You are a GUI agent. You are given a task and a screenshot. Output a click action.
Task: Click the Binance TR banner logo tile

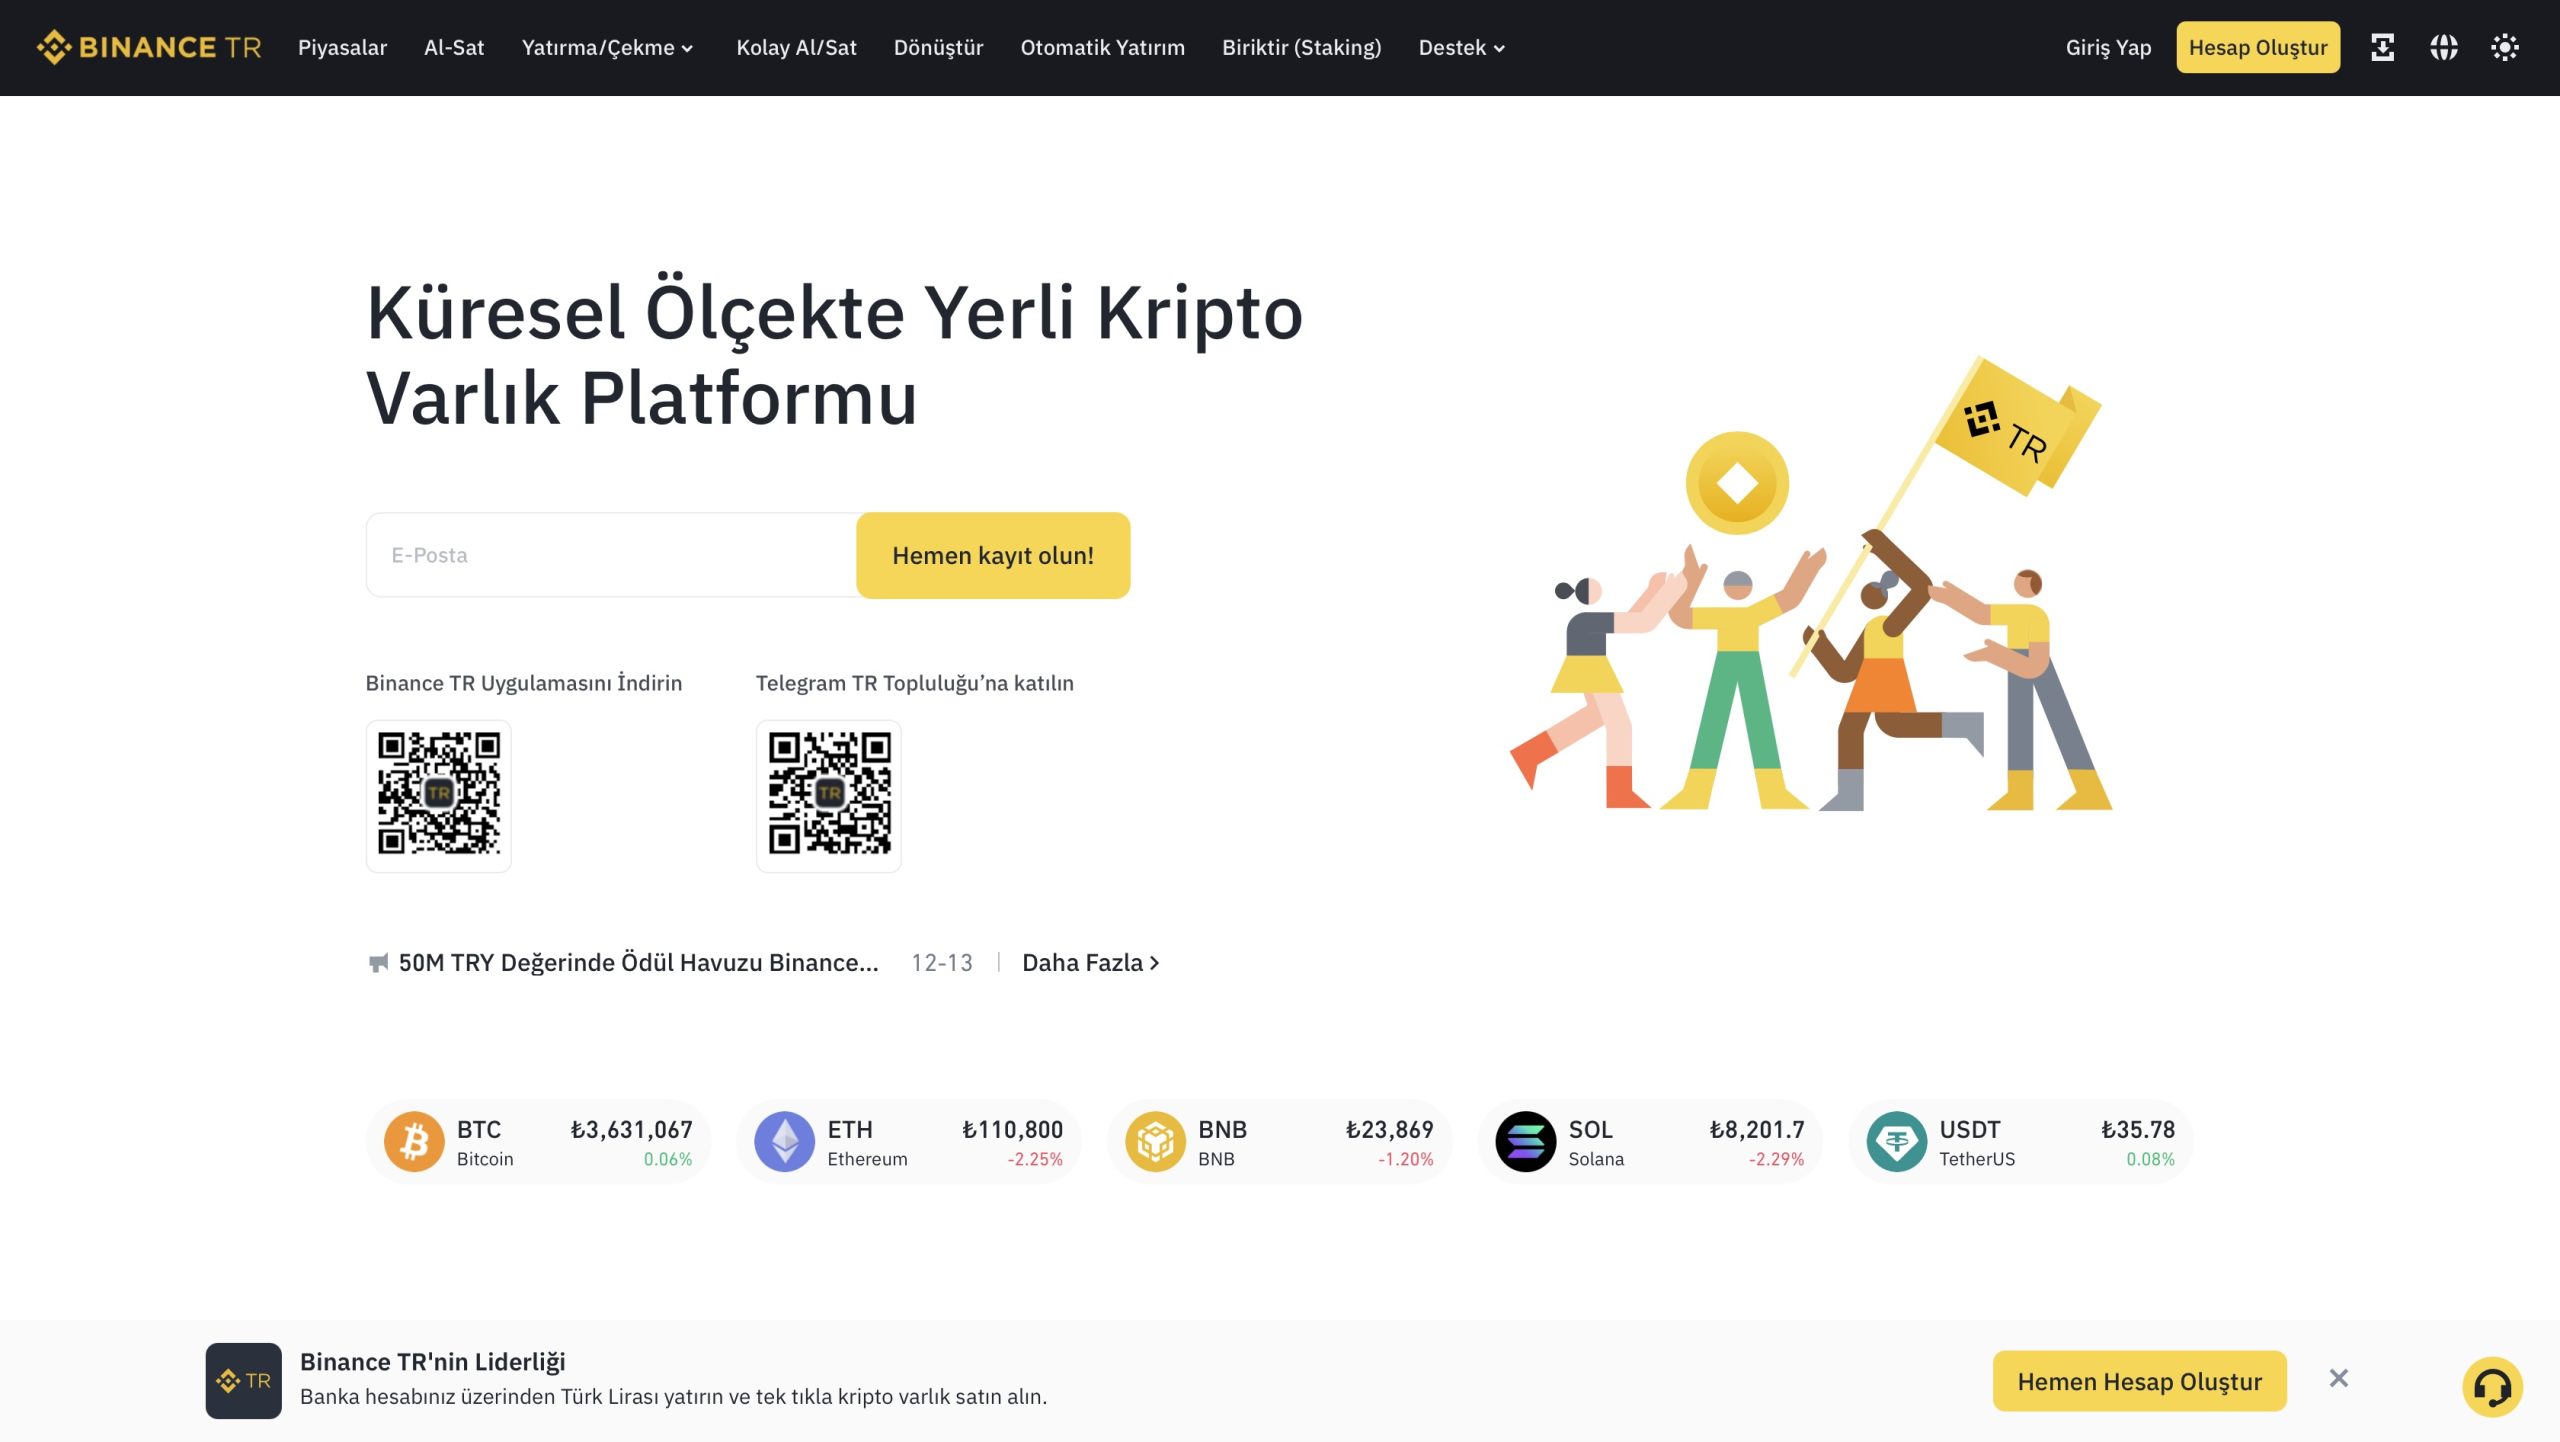point(243,1380)
